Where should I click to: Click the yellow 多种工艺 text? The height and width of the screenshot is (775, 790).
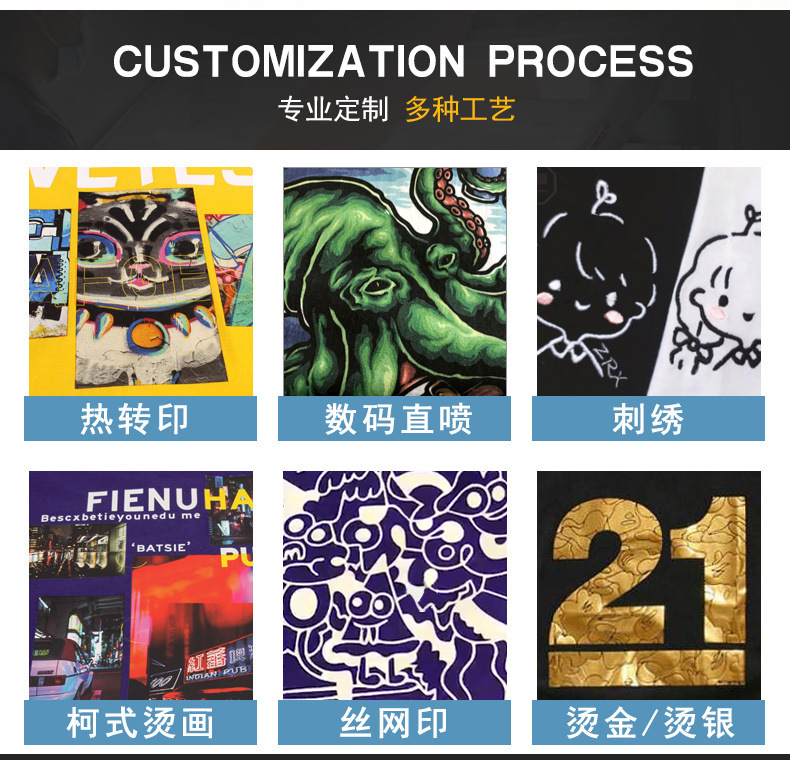point(460,109)
